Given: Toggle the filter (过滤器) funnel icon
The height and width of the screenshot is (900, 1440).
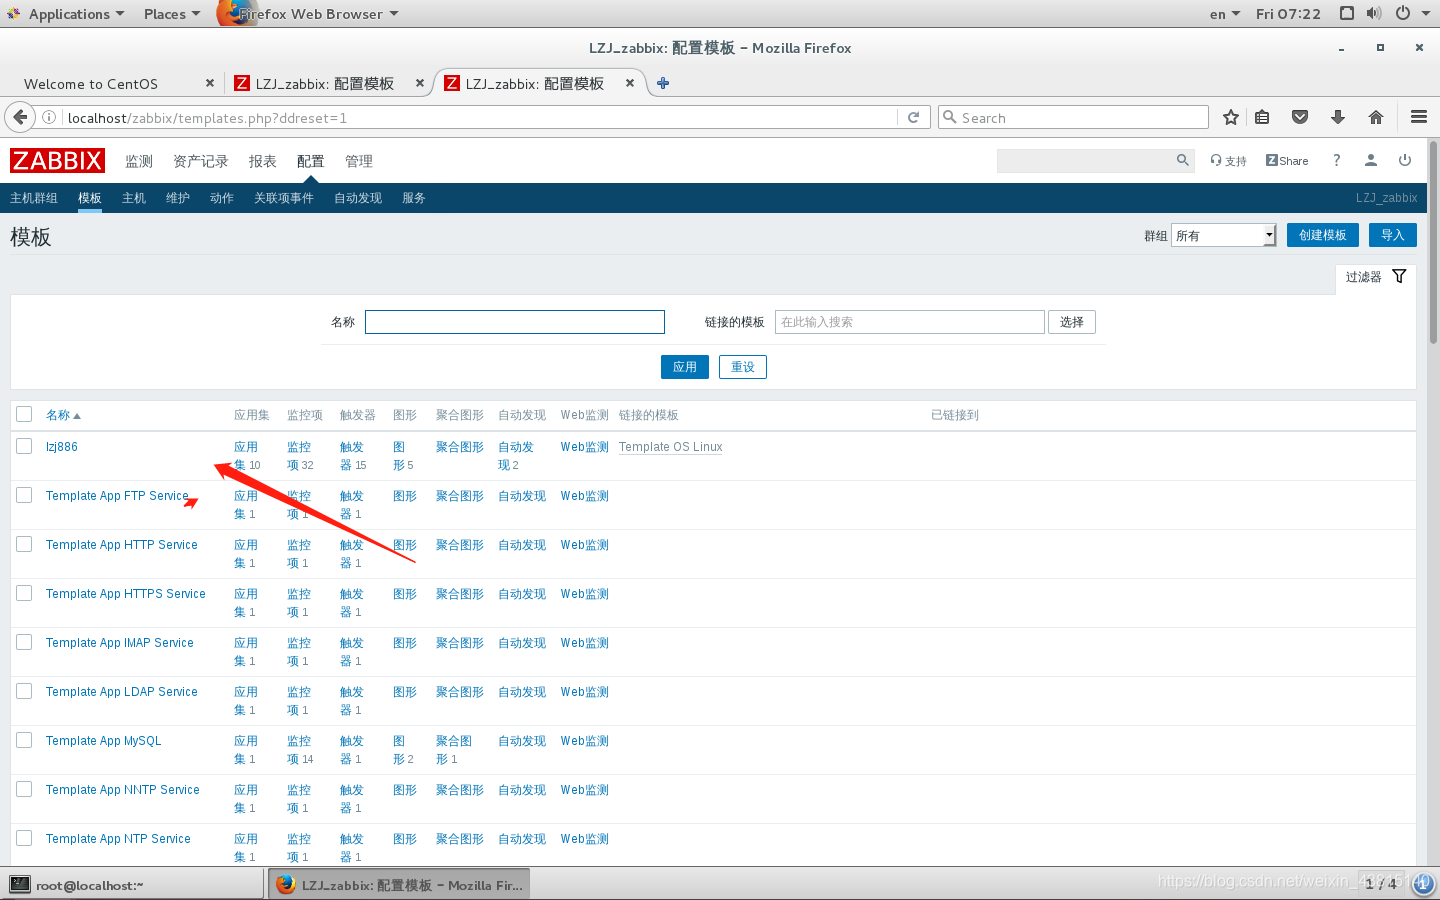Looking at the screenshot, I should click(1399, 277).
